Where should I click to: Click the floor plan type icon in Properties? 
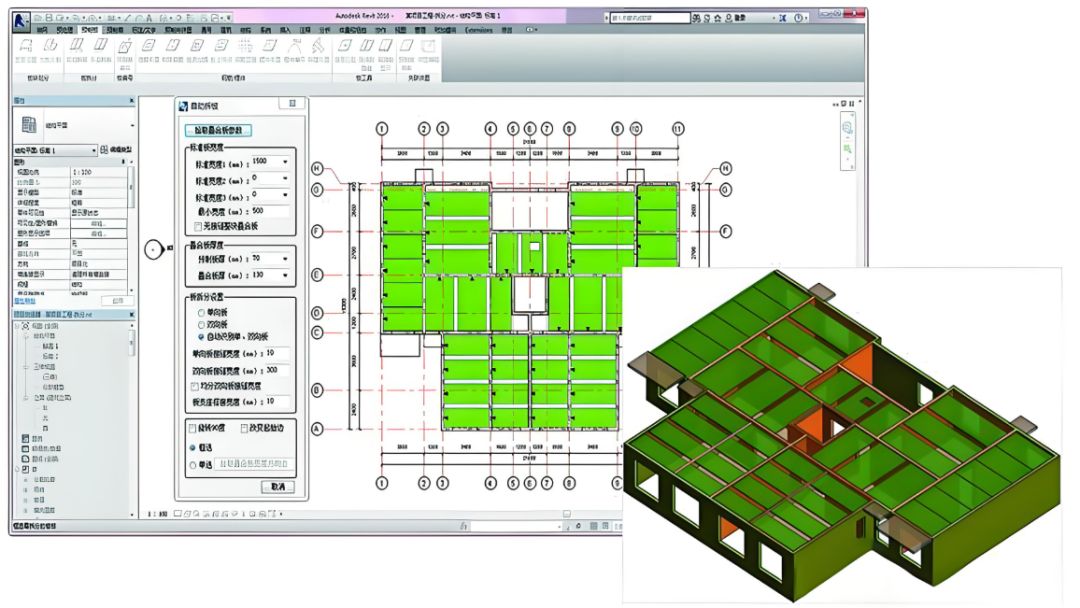[29, 125]
